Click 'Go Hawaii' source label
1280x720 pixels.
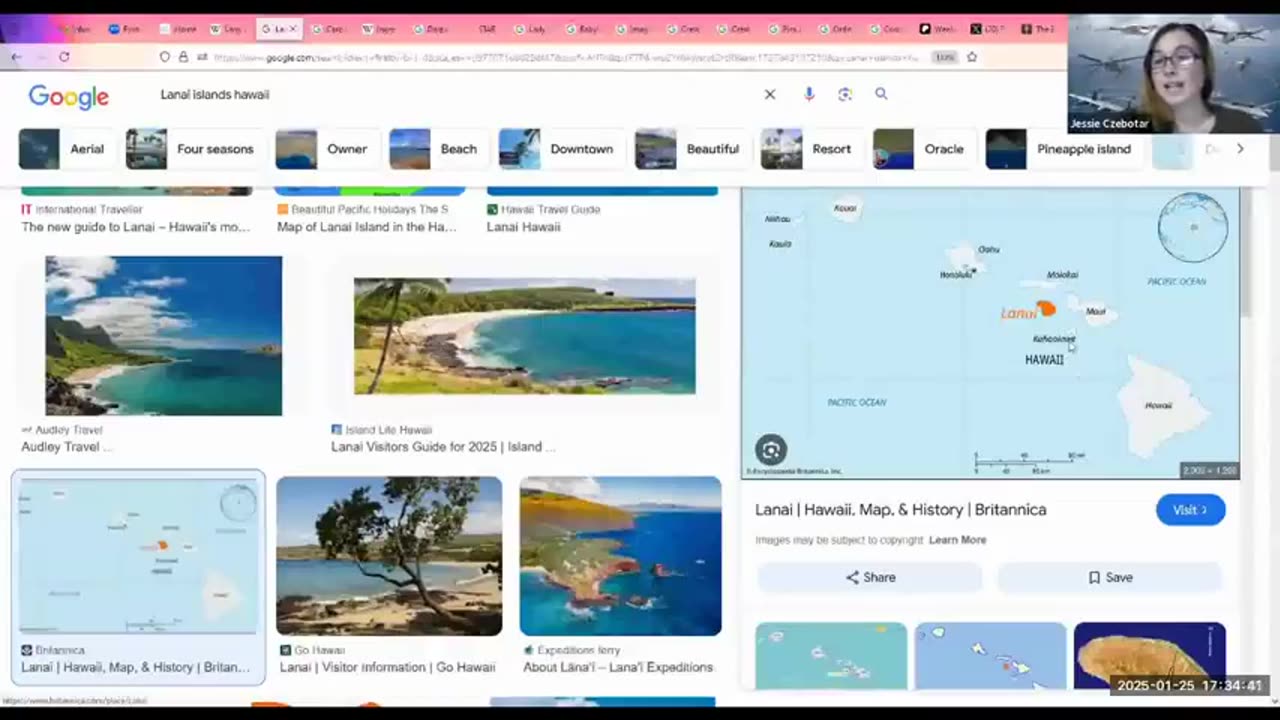coord(319,650)
